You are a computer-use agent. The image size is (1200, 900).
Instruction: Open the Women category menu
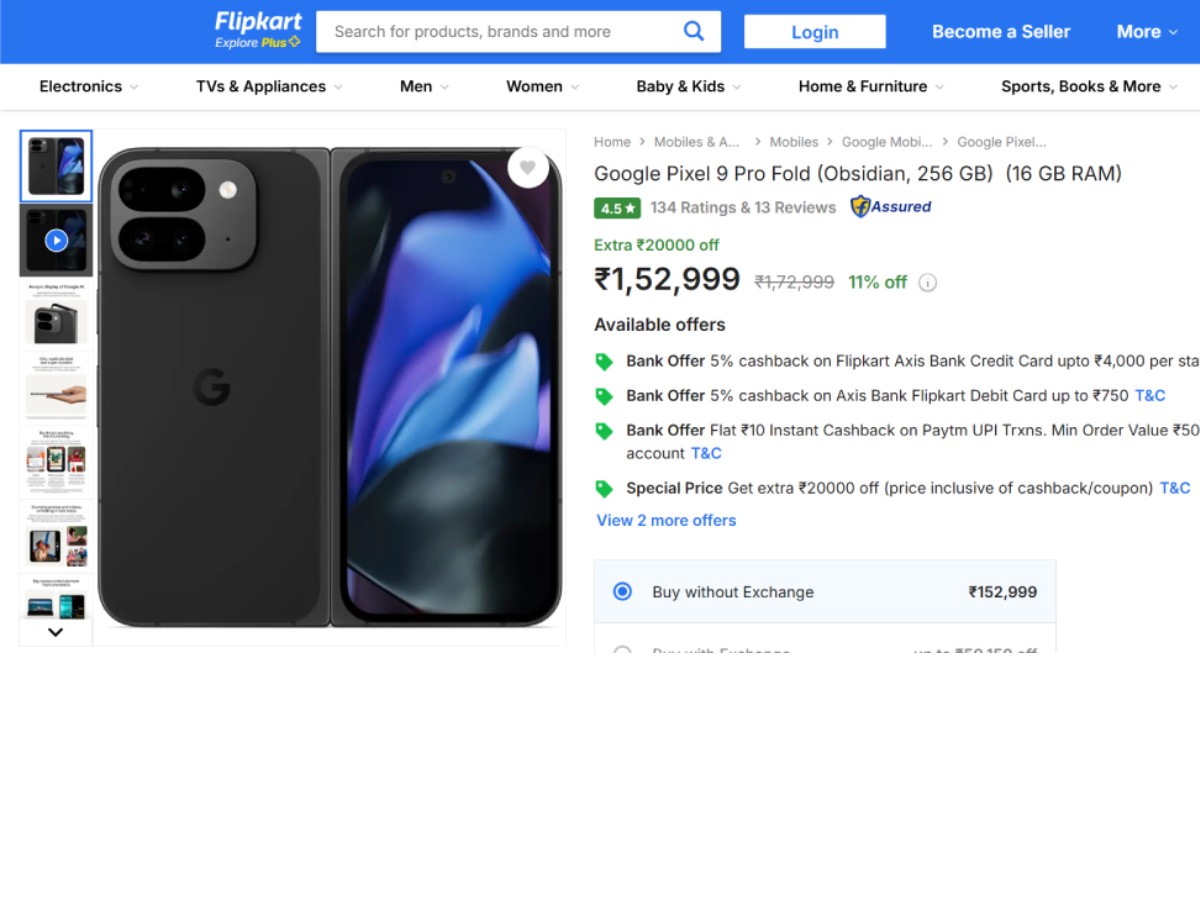tap(542, 87)
